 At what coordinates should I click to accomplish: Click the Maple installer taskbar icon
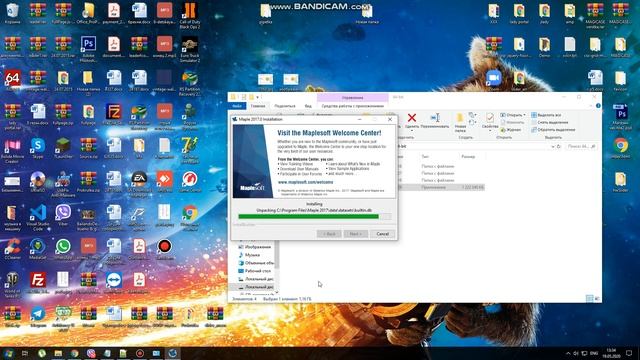(x=172, y=353)
